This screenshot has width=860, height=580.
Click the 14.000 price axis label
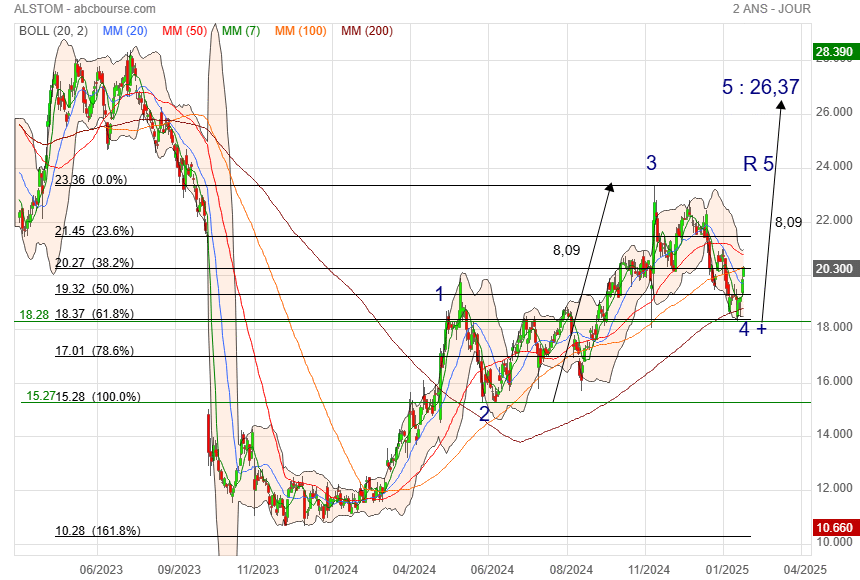point(834,434)
